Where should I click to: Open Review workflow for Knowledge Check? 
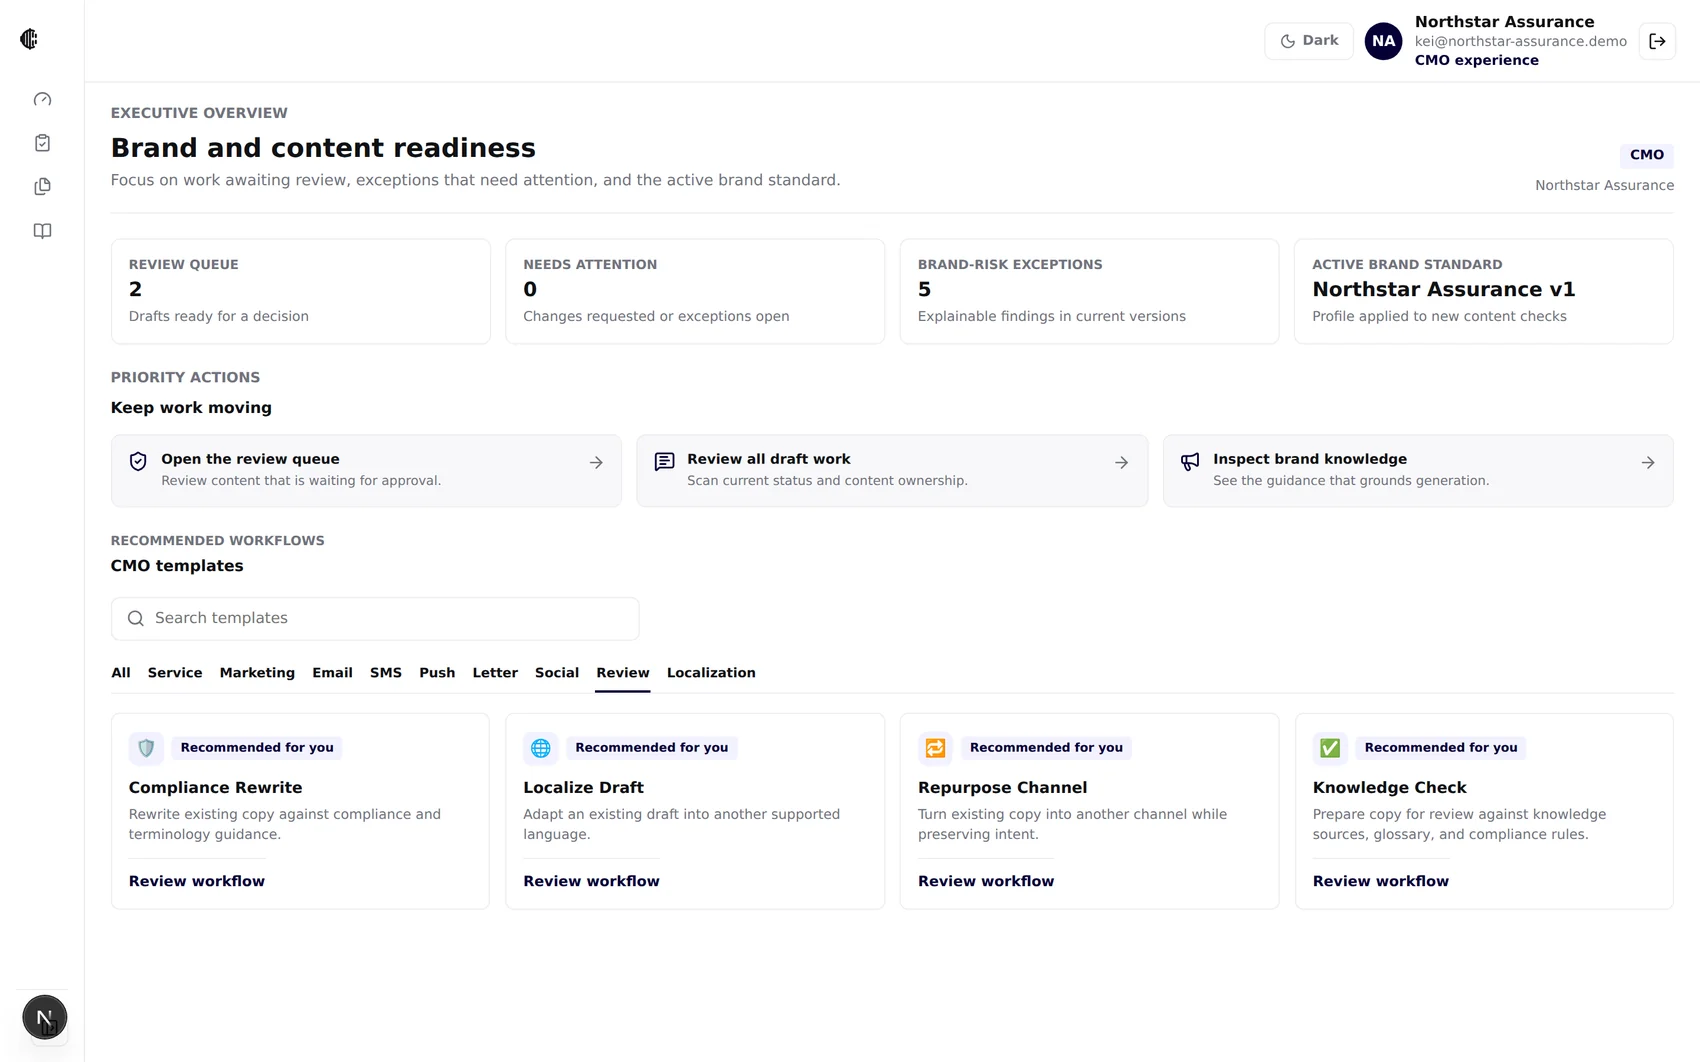tap(1381, 881)
